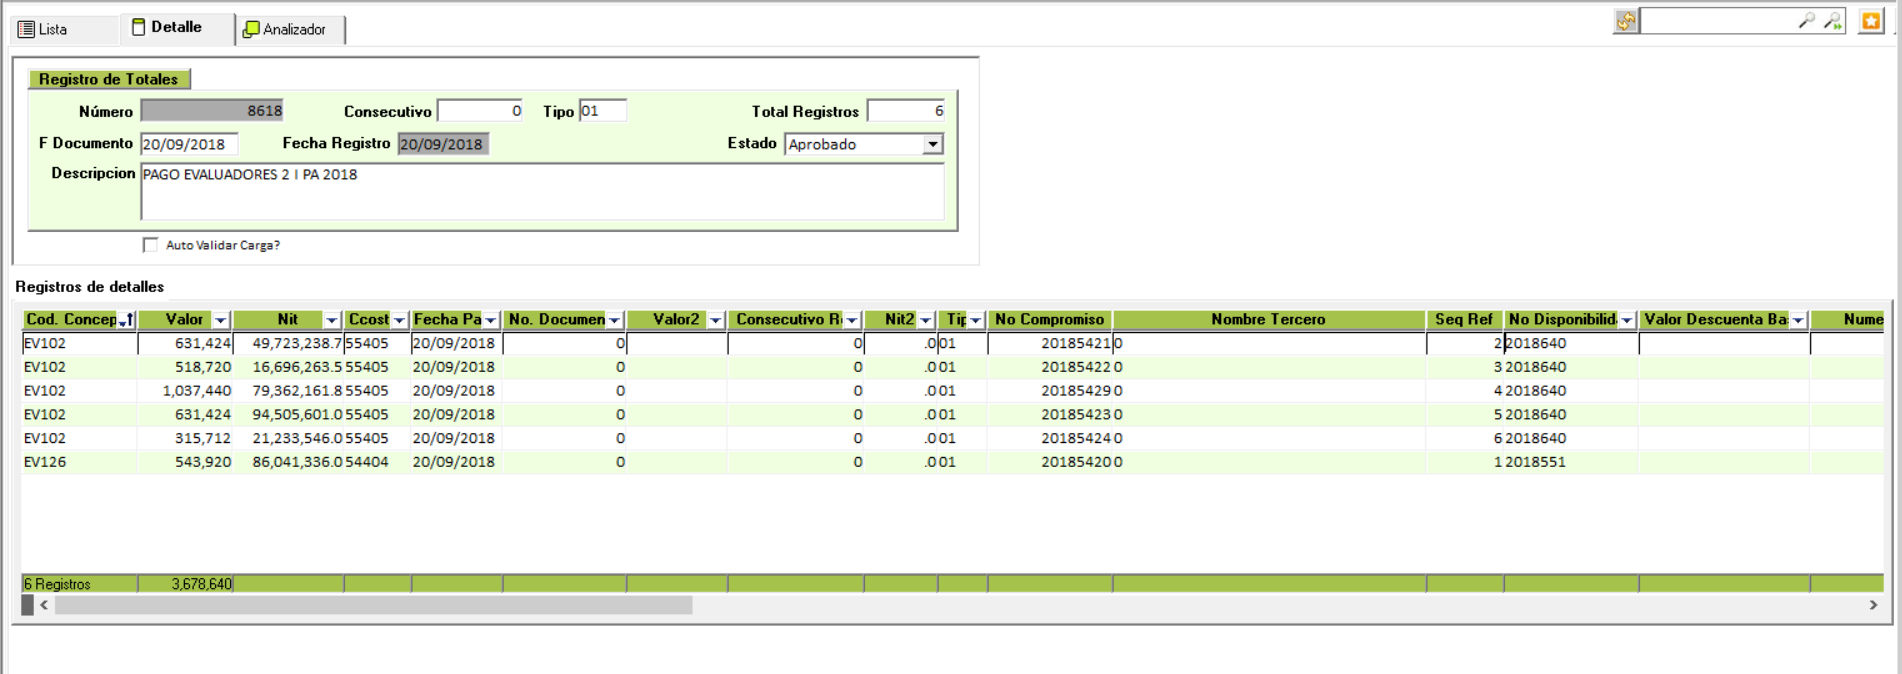This screenshot has height=674, width=1902.
Task: Click the Tipo field with 01
Action: 603,111
